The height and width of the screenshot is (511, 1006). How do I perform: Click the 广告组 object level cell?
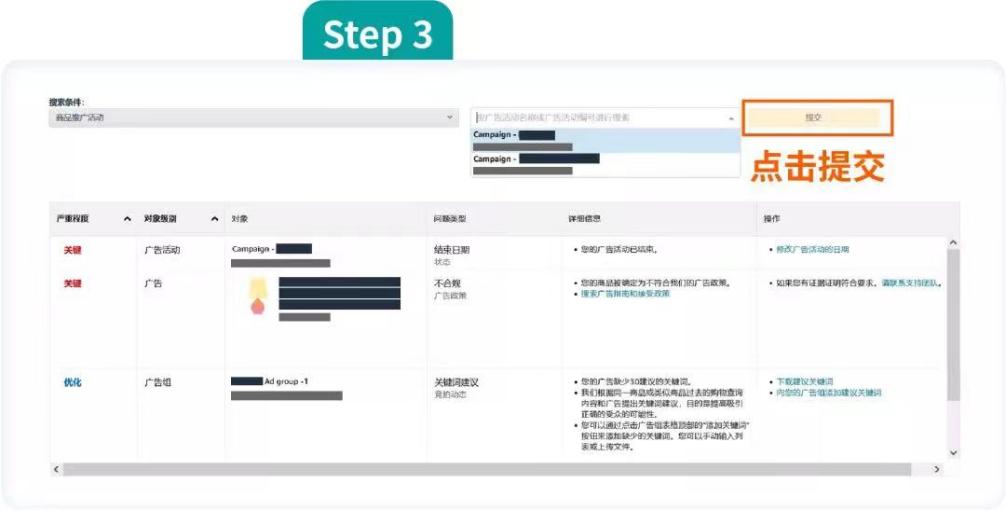[157, 383]
